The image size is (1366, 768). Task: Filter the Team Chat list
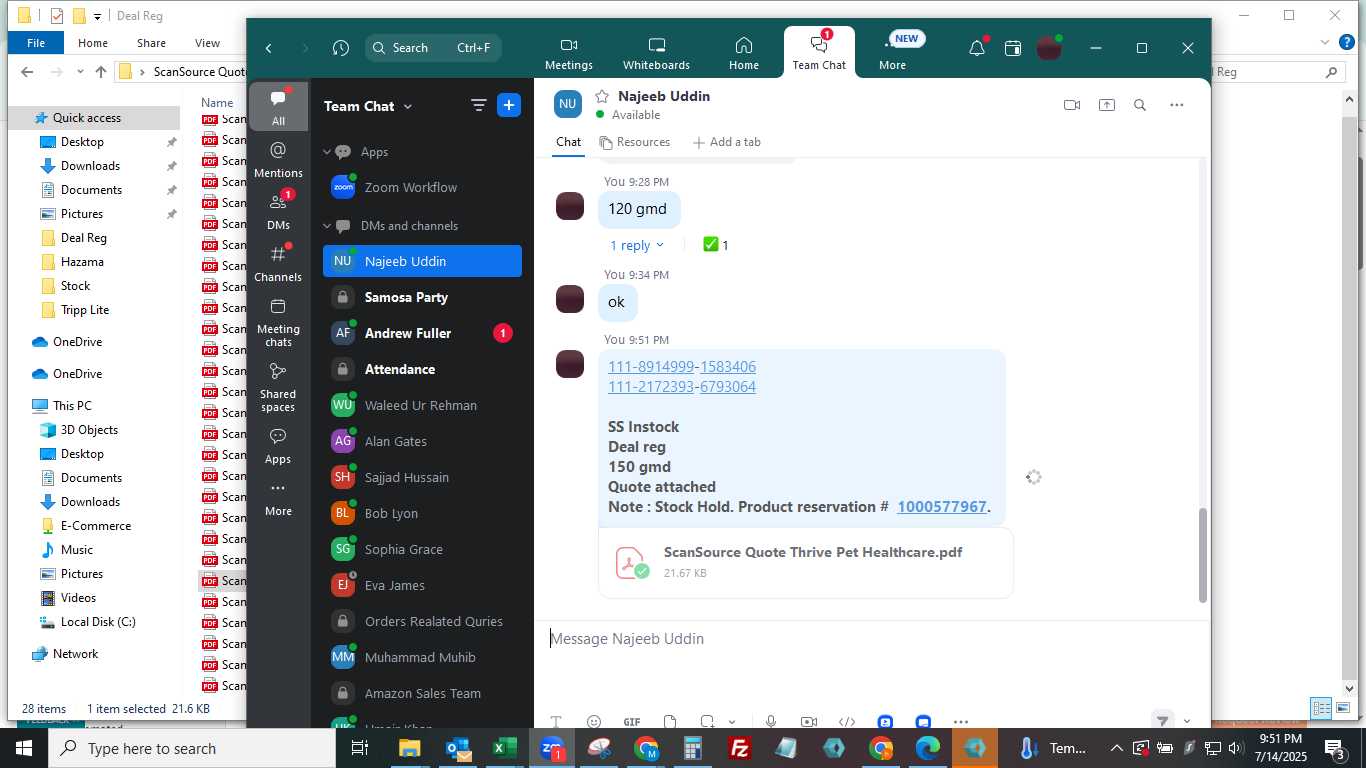[x=479, y=106]
